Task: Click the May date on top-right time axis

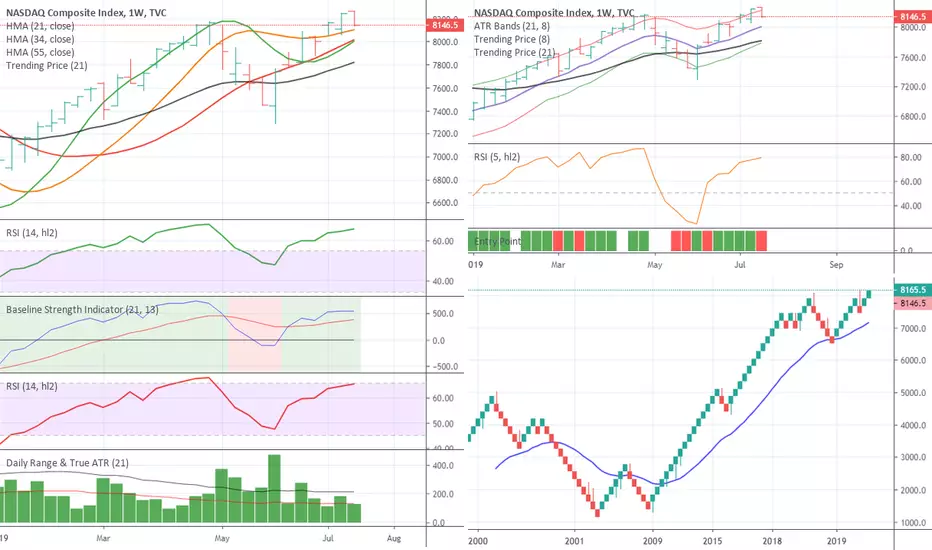Action: 654,265
